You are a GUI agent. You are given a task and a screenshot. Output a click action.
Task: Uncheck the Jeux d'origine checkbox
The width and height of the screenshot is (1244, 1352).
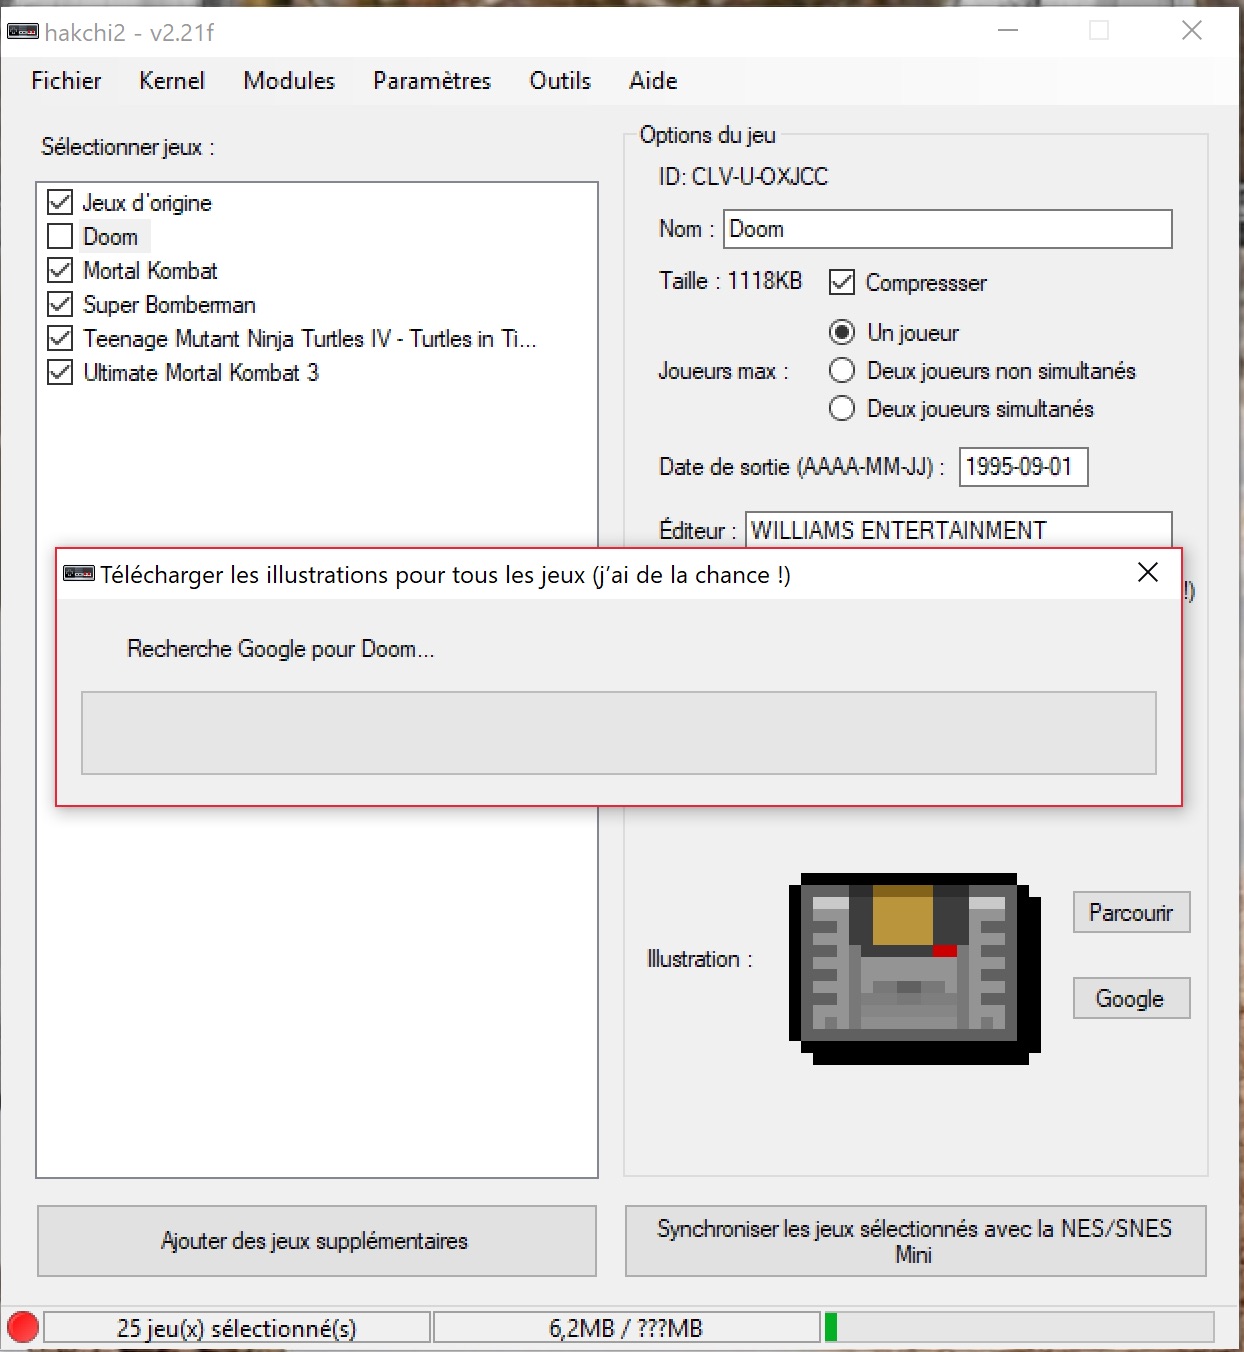60,203
